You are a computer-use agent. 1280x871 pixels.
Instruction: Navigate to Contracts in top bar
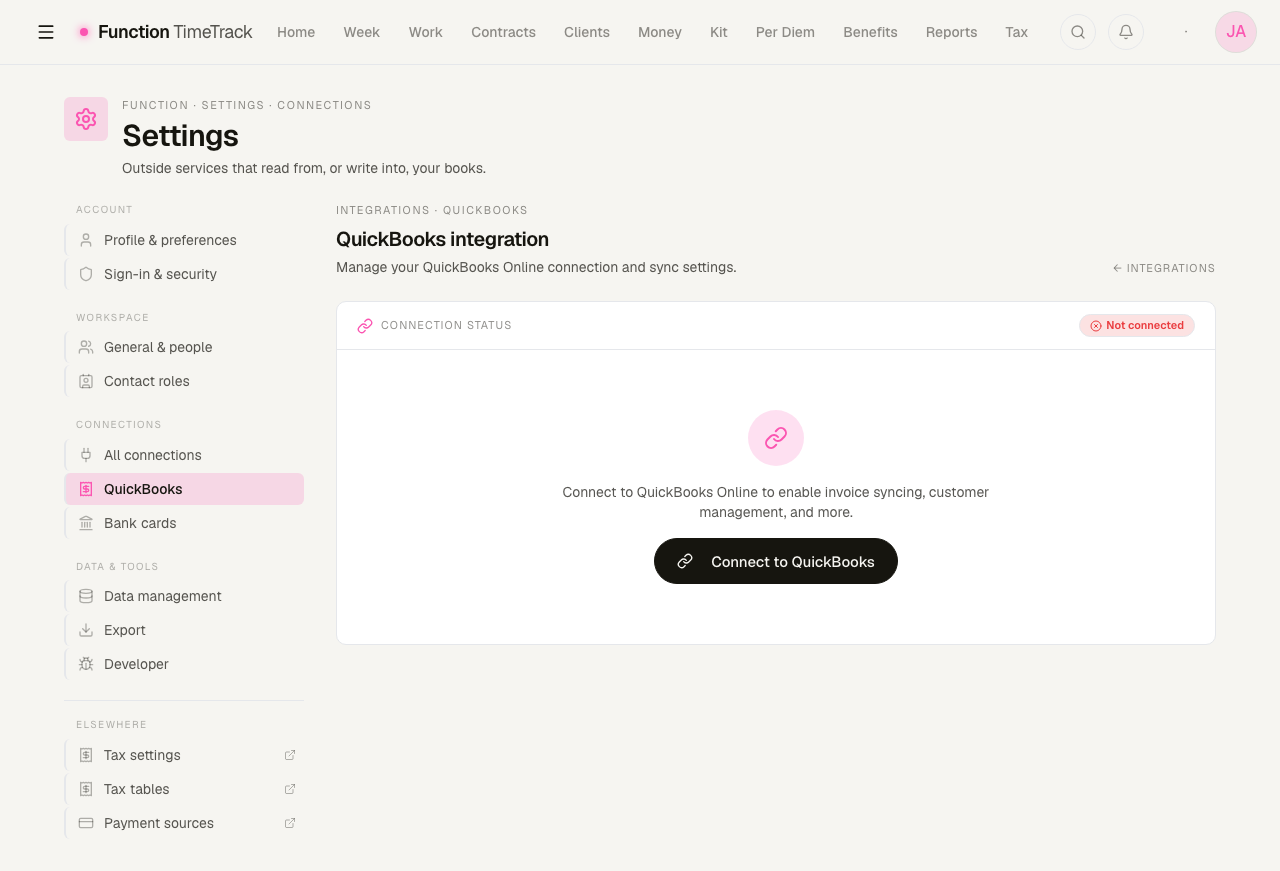pos(504,32)
